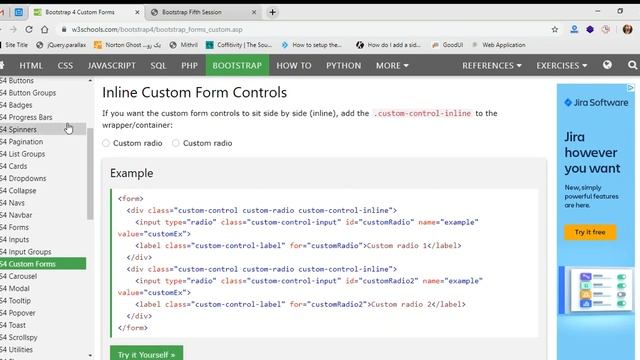640x360 pixels.
Task: Close the Bootstrap Fifth Session tab
Action: 254,12
